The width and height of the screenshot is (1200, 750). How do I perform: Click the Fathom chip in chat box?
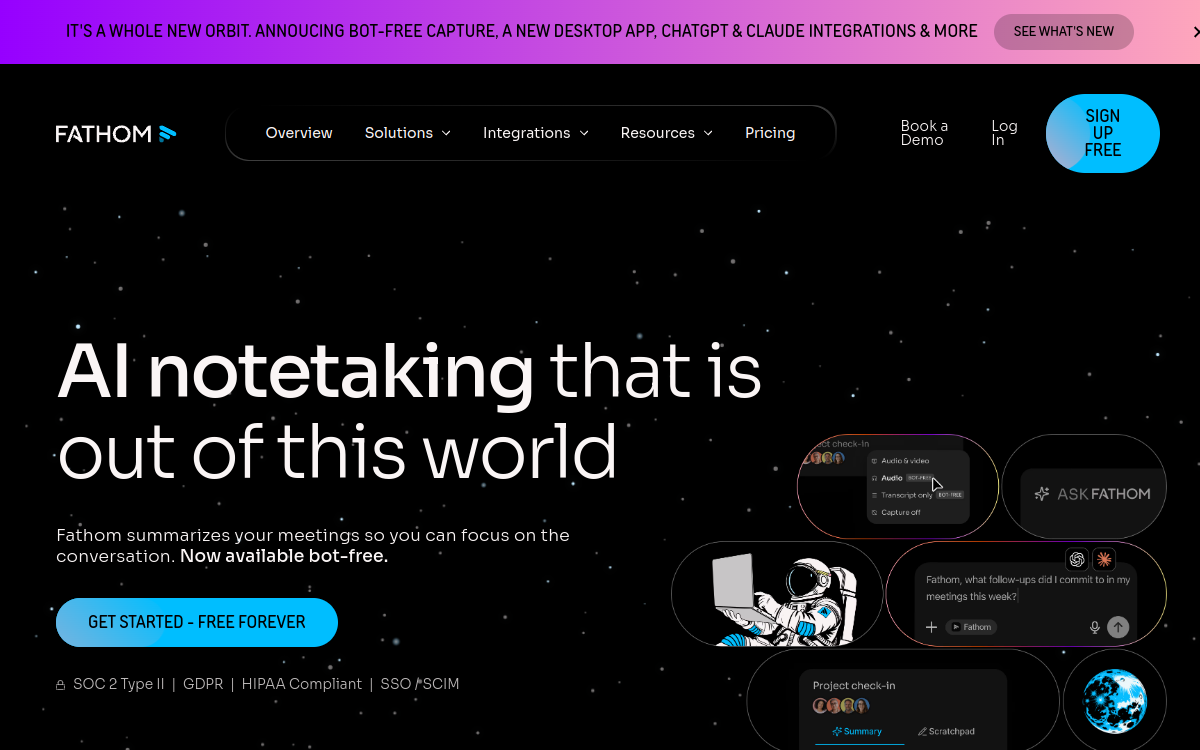coord(971,627)
